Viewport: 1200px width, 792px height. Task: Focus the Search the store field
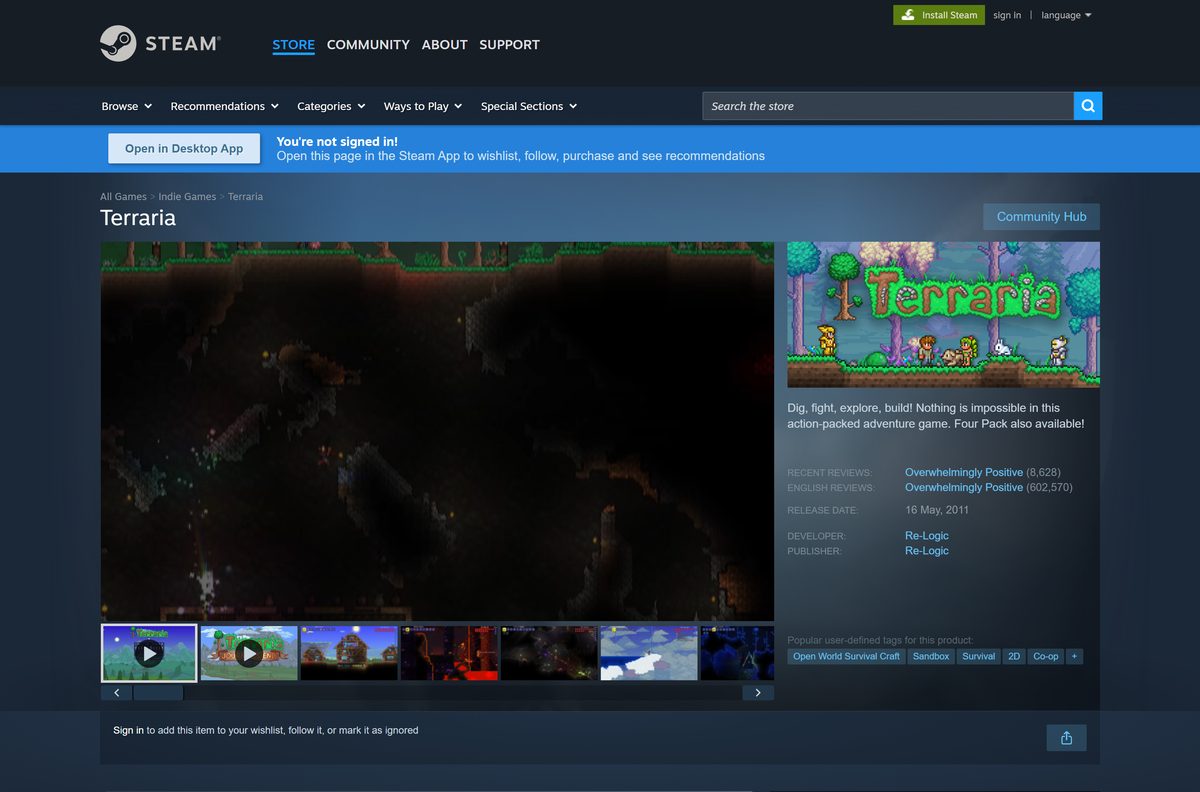pos(888,106)
